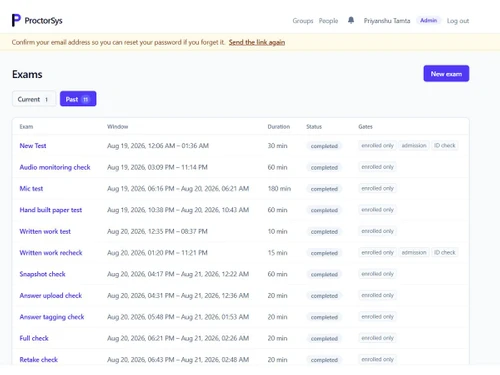
Task: Click the Status column header
Action: (x=314, y=127)
